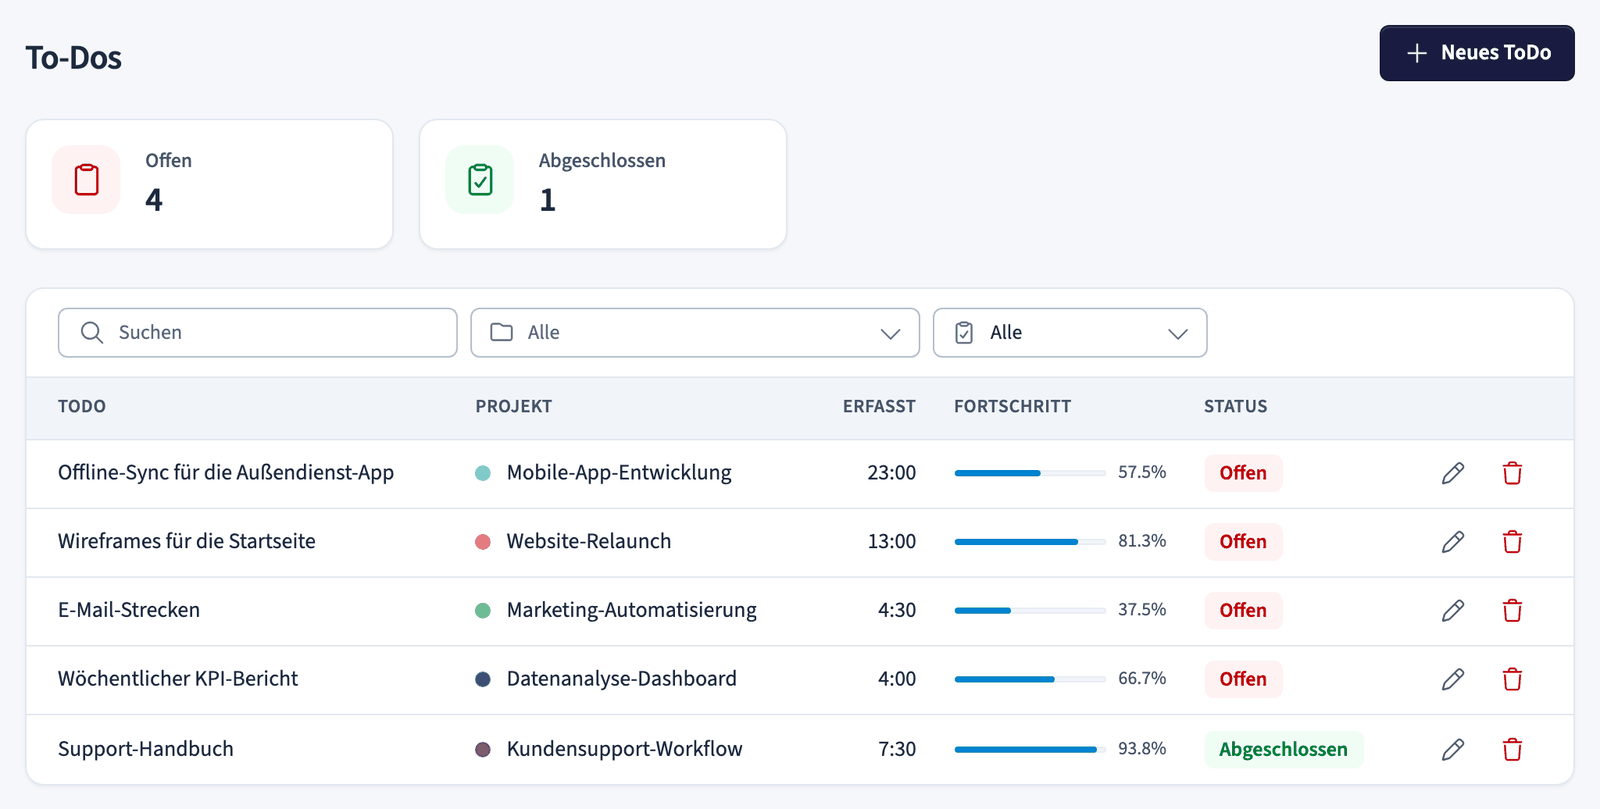The height and width of the screenshot is (809, 1600).
Task: Click the Neues ToDo button
Action: tap(1477, 53)
